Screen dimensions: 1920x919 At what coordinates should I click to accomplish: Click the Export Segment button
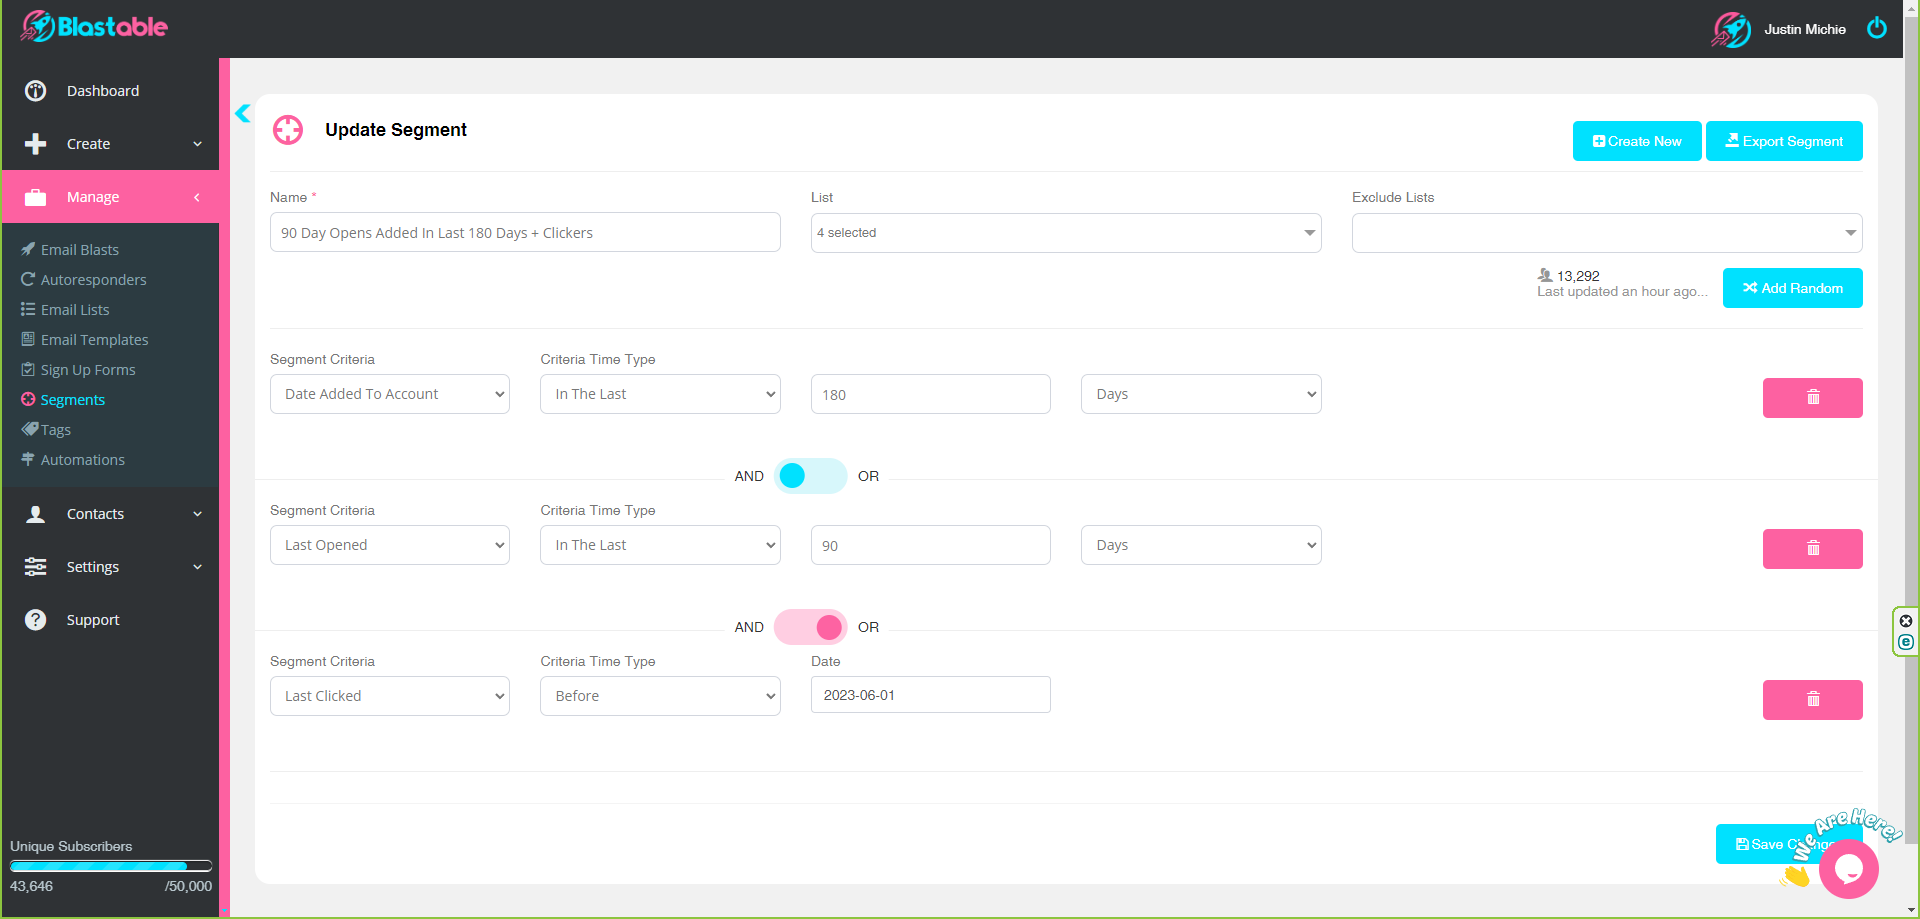(1784, 141)
